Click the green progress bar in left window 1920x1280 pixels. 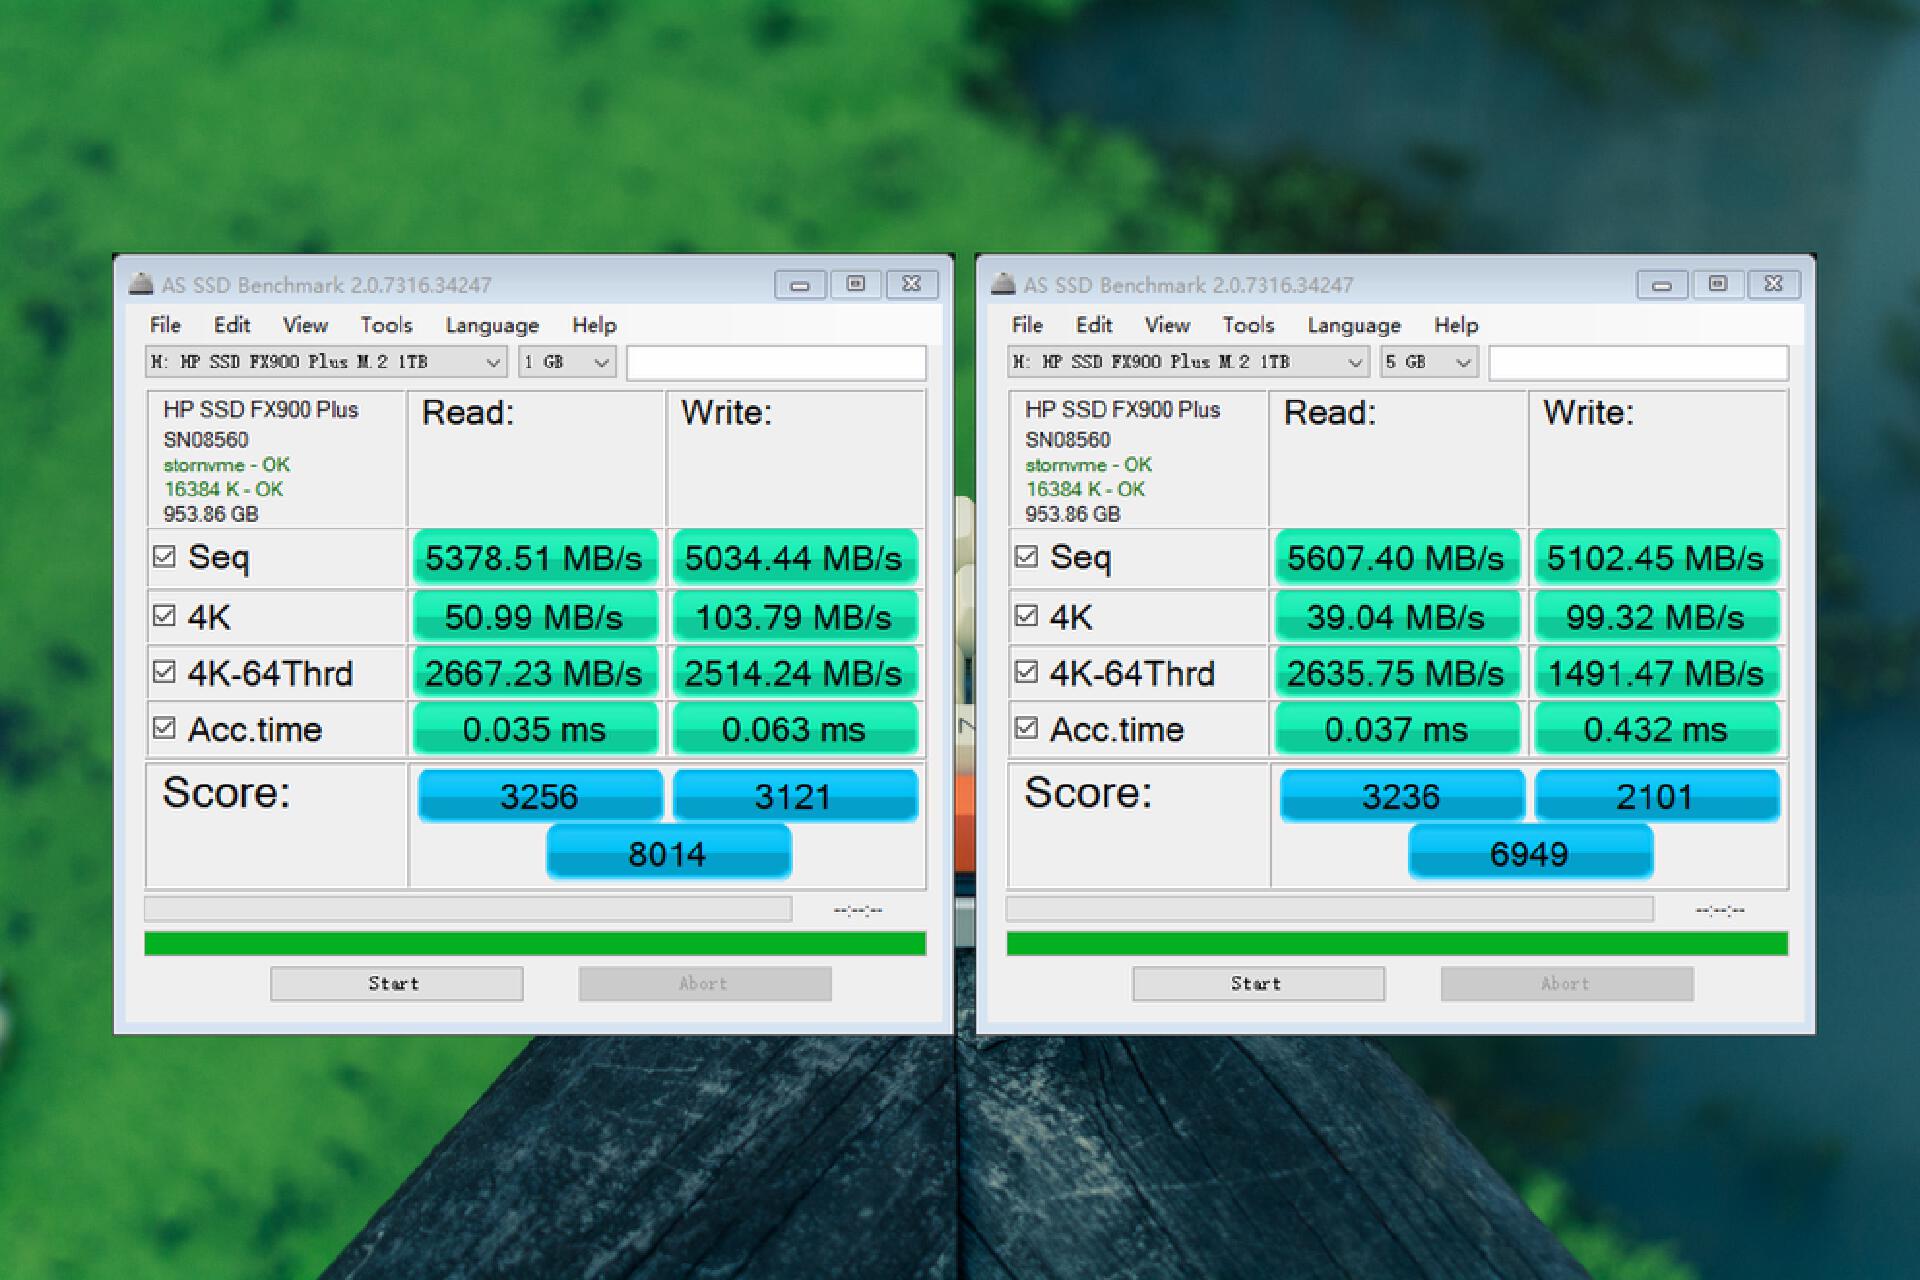pyautogui.click(x=537, y=941)
